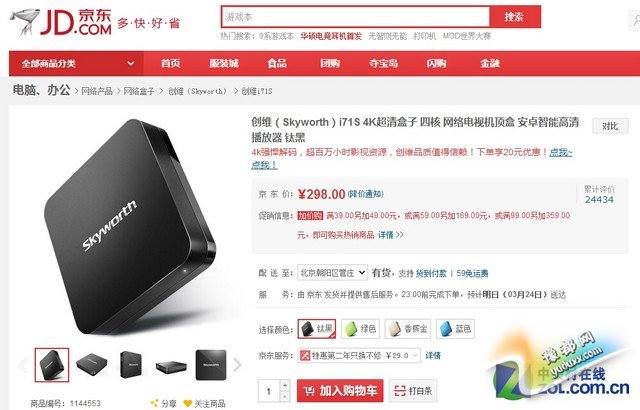The height and width of the screenshot is (410, 640).
Task: Open the 京东服务 warranty dropdown
Action: pyautogui.click(x=359, y=356)
